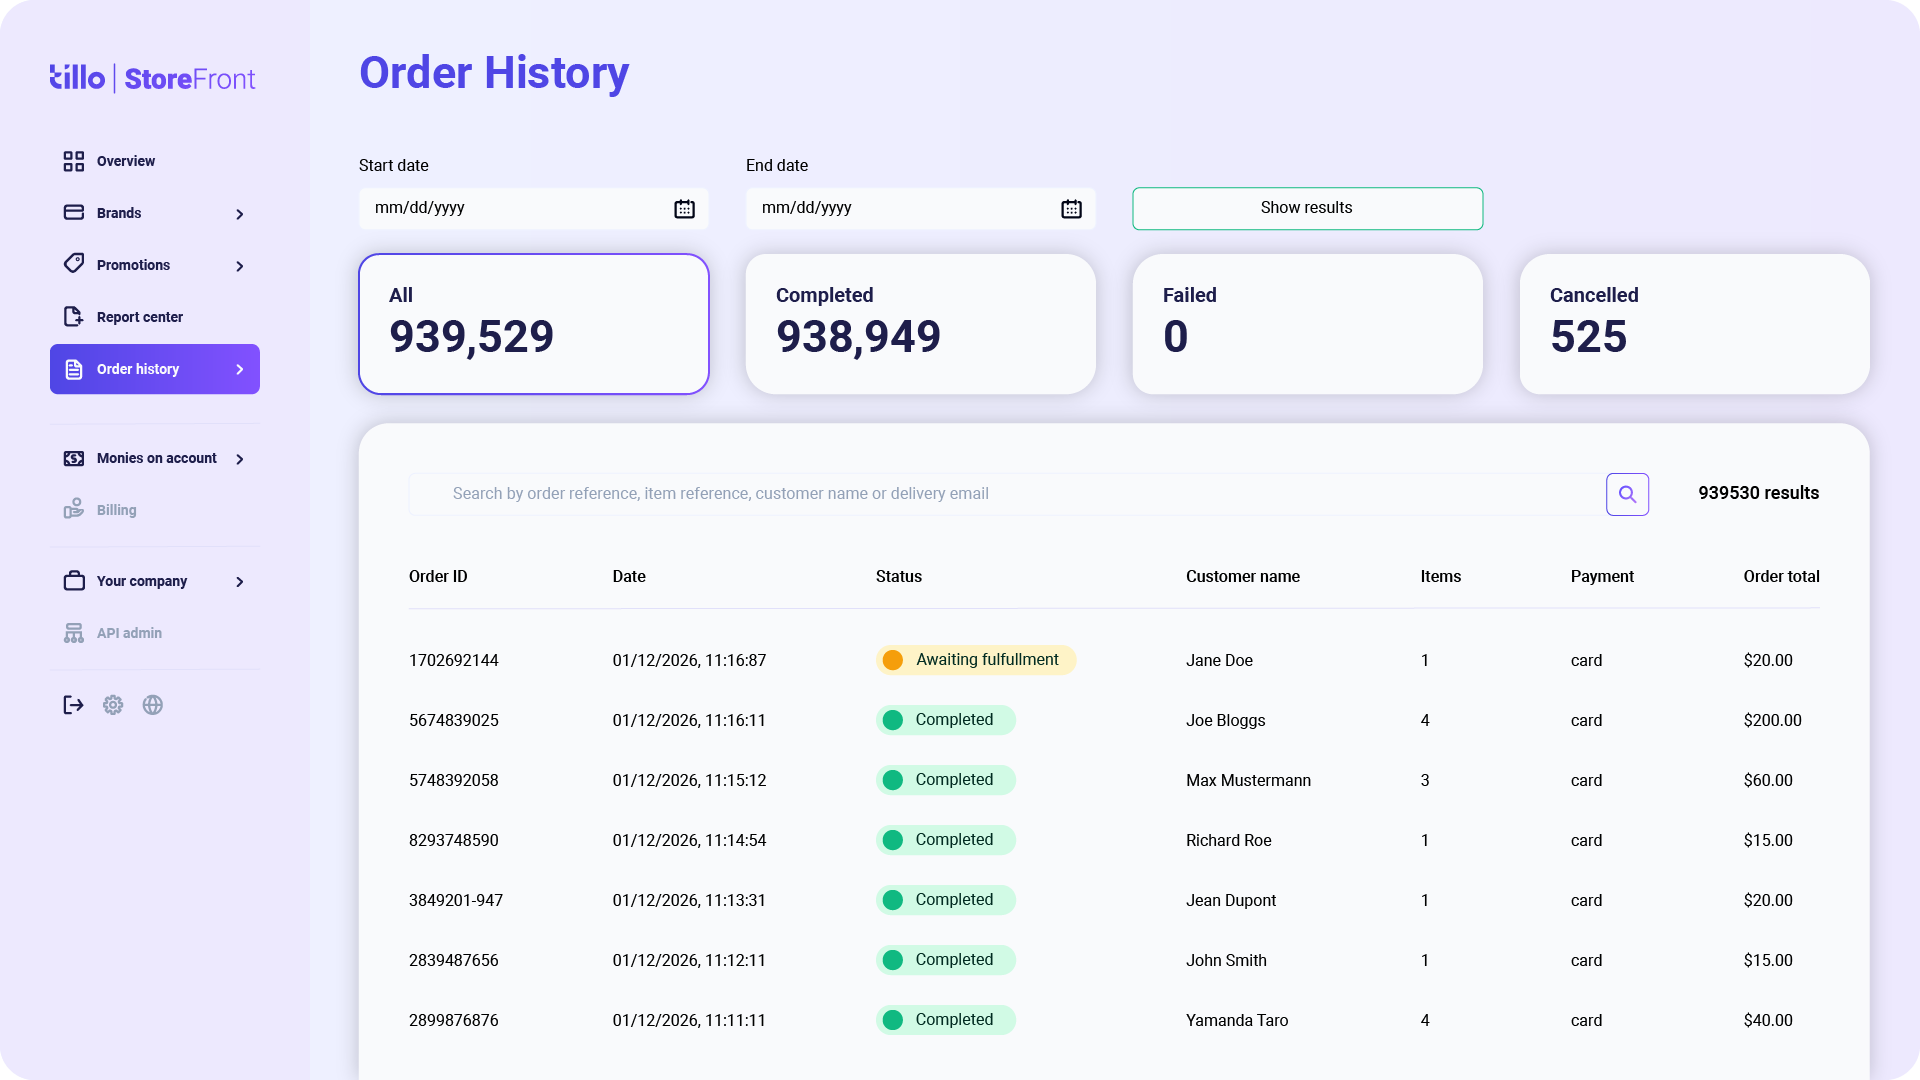Open the End date calendar picker
Viewport: 1920px width, 1080px height.
coord(1071,208)
